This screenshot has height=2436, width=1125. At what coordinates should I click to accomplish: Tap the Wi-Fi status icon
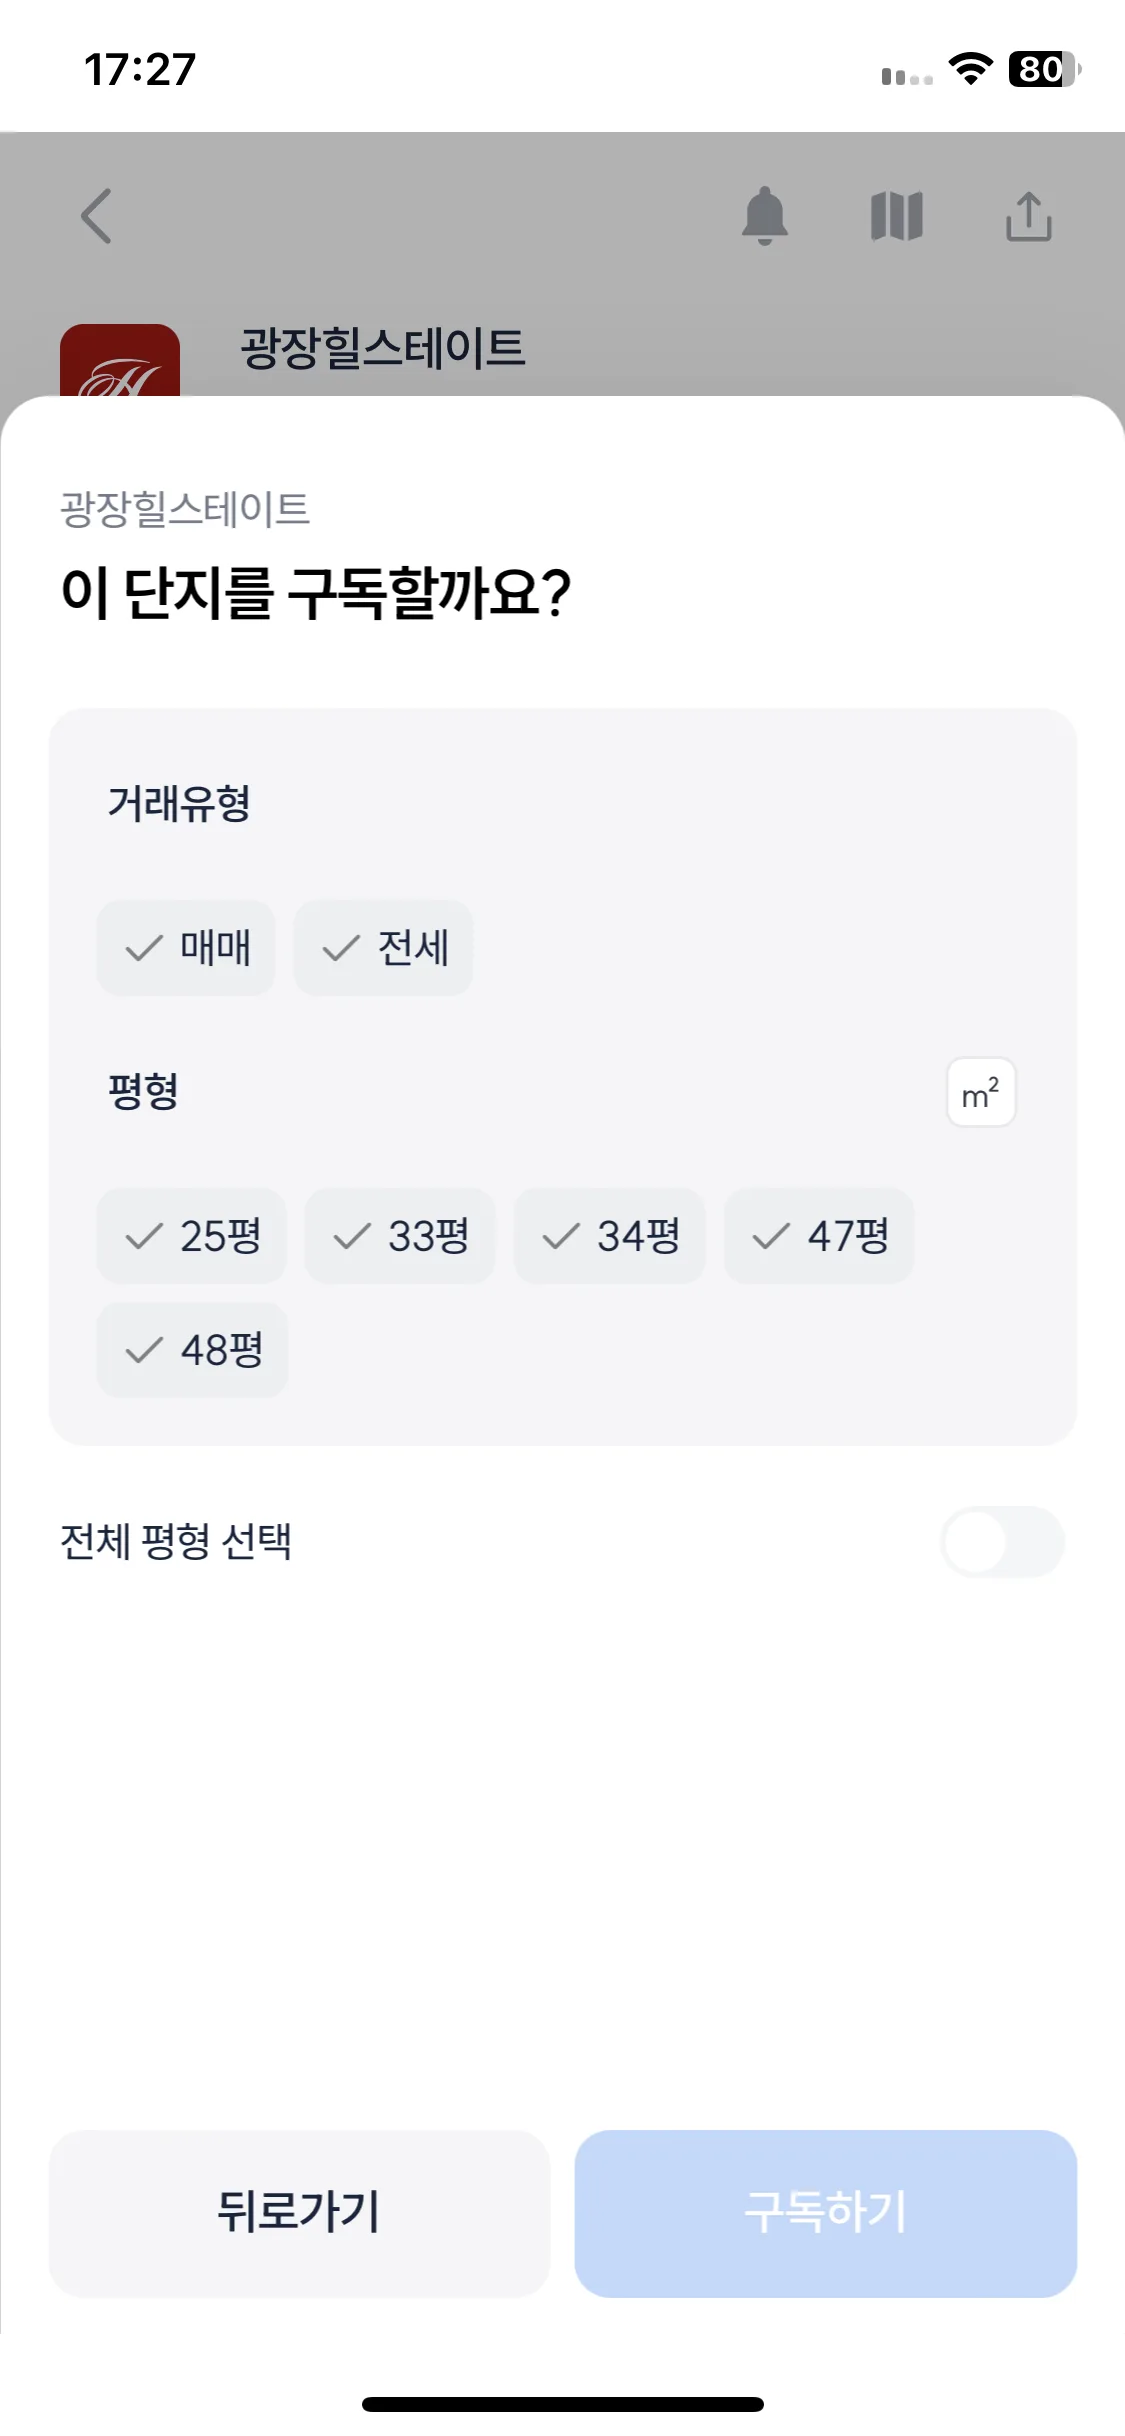click(970, 69)
